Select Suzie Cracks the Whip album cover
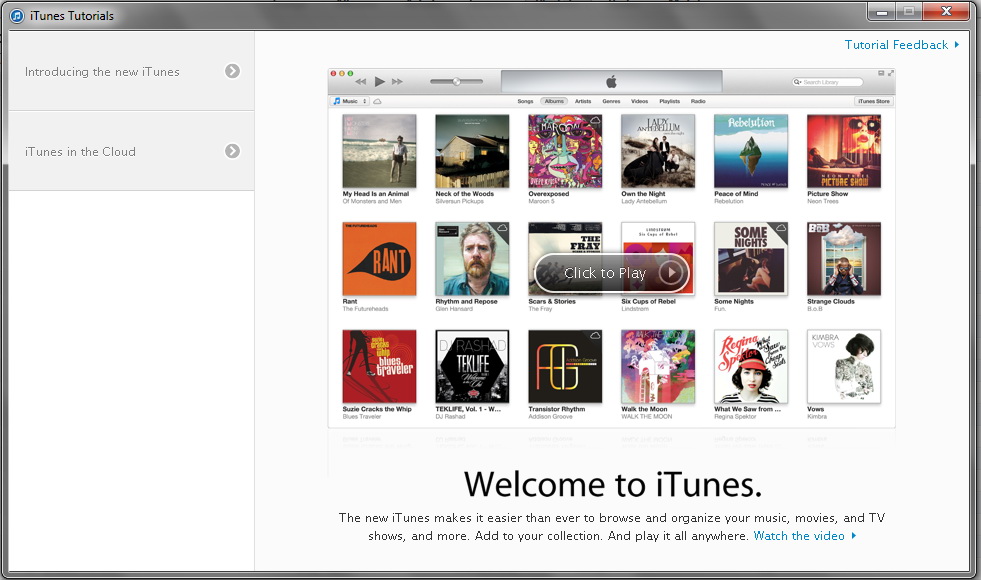The height and width of the screenshot is (580, 981). pyautogui.click(x=379, y=367)
